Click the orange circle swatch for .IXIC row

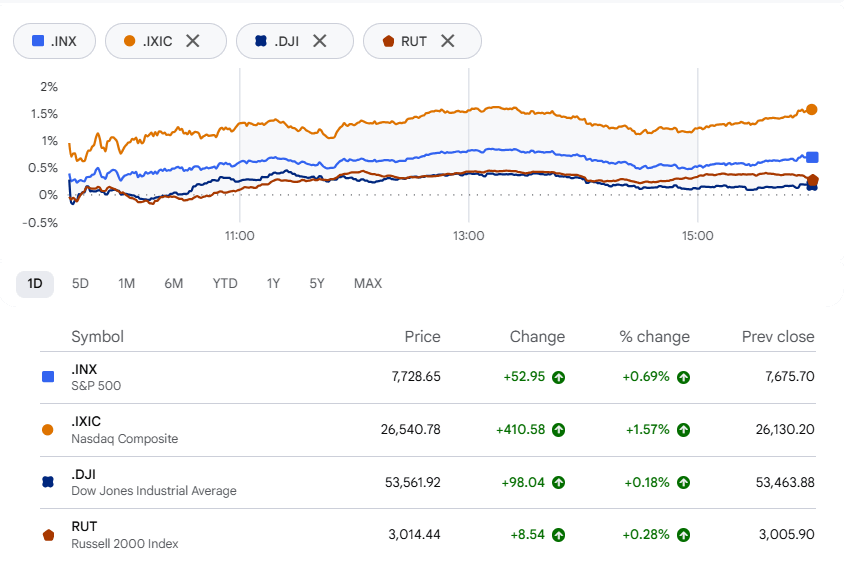(48, 430)
